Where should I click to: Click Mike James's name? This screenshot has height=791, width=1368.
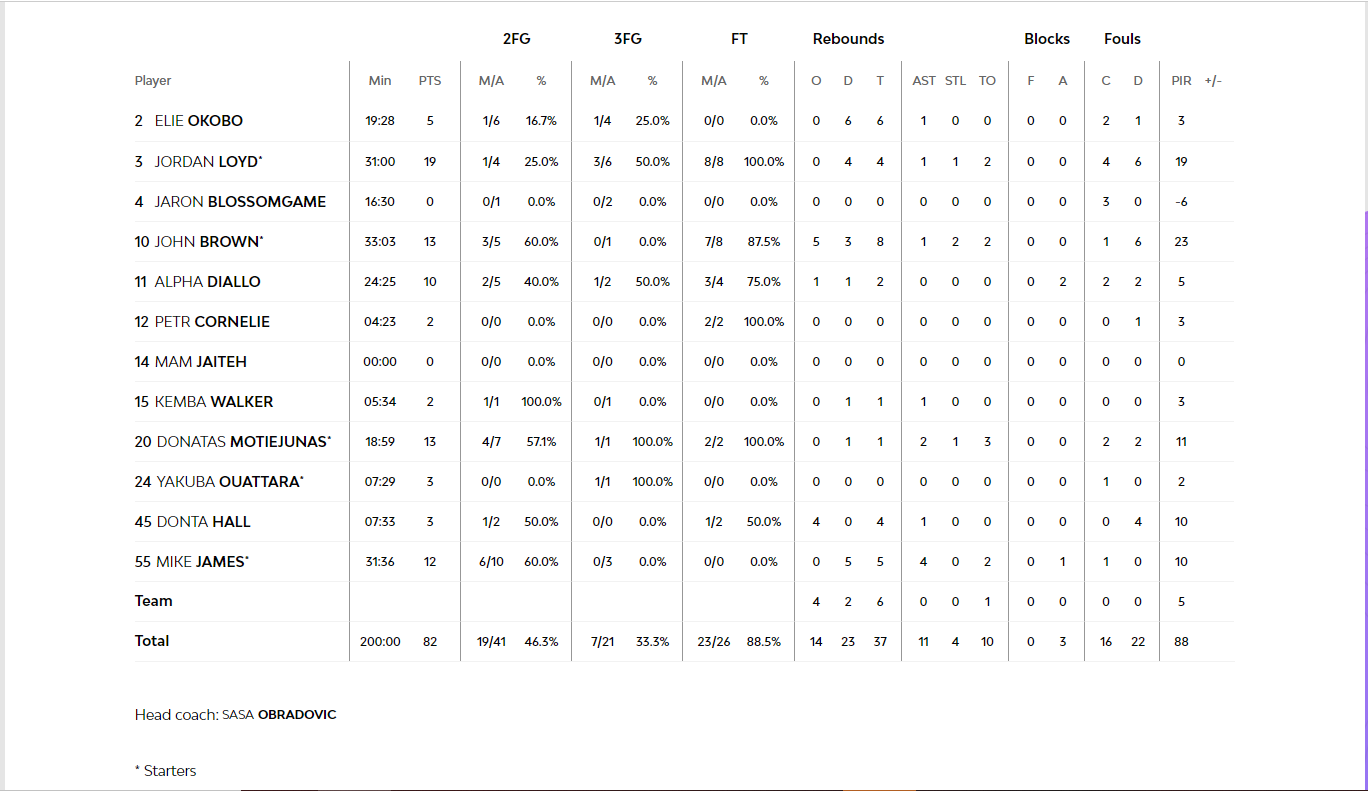(201, 561)
